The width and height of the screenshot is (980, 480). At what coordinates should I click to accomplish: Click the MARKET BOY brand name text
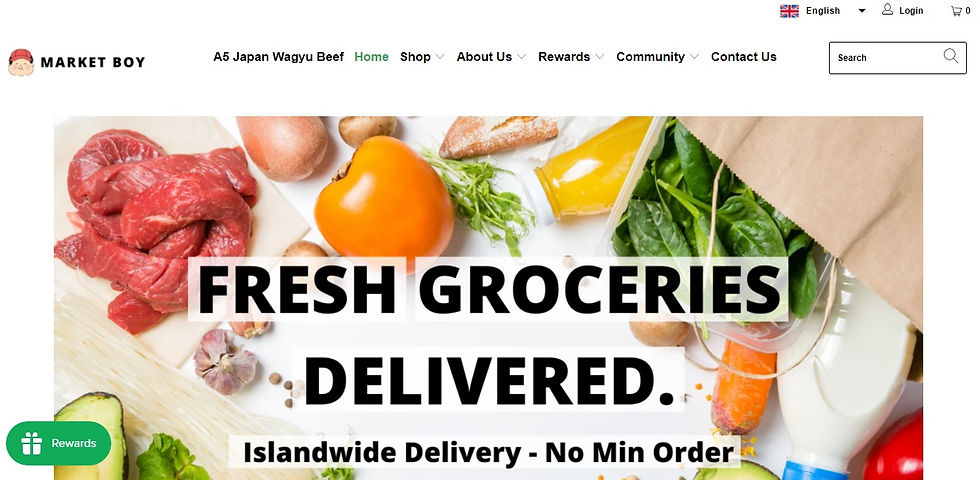click(92, 62)
